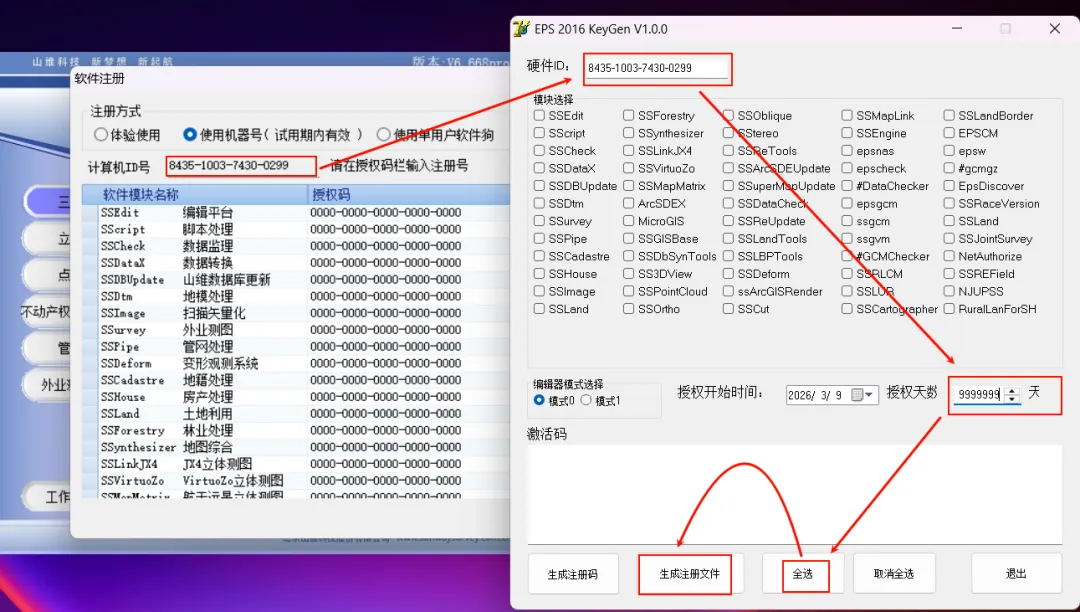Tick the NJUPSS module checkbox

click(x=949, y=291)
